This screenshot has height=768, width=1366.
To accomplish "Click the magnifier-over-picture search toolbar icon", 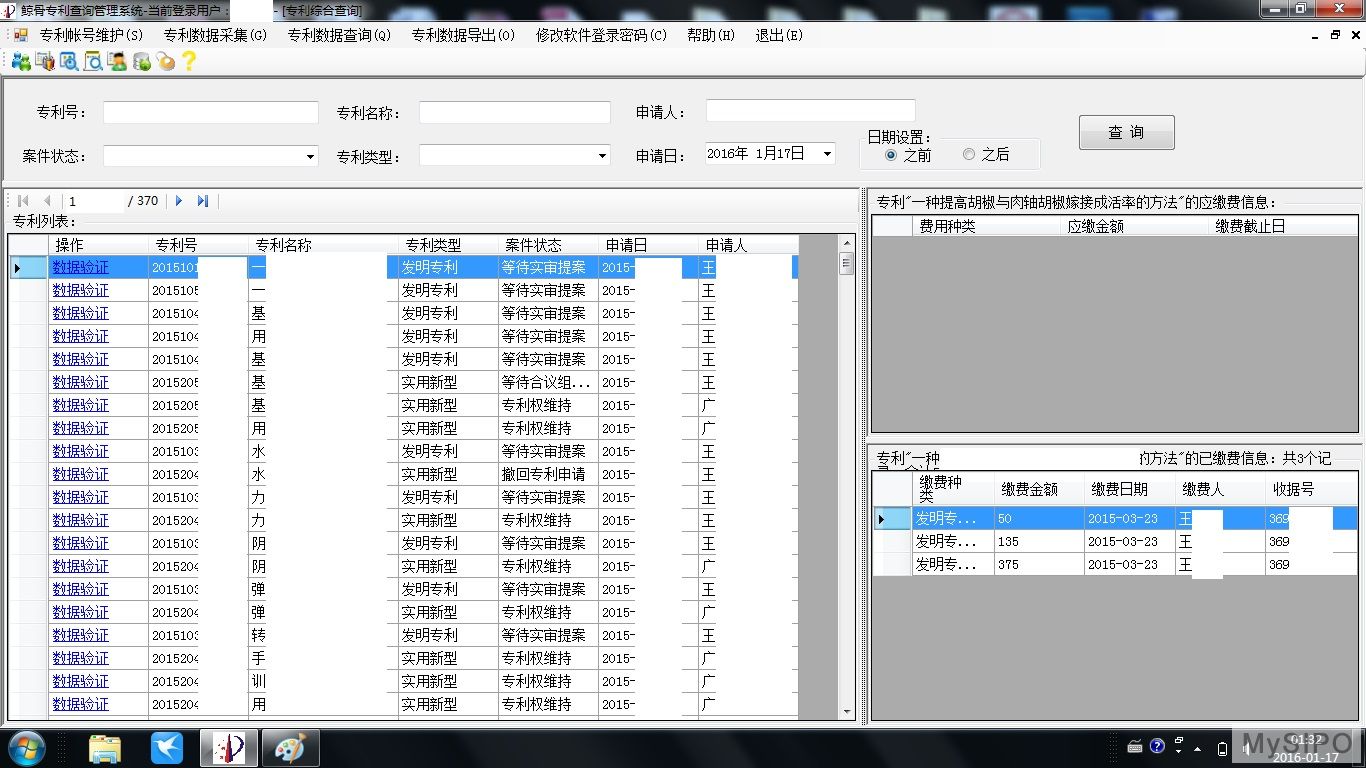I will (69, 62).
